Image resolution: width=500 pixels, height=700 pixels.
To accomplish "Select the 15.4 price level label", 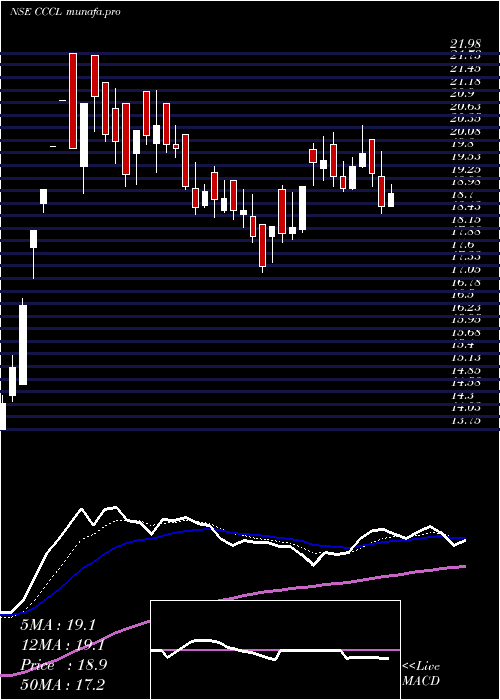I will pyautogui.click(x=462, y=346).
